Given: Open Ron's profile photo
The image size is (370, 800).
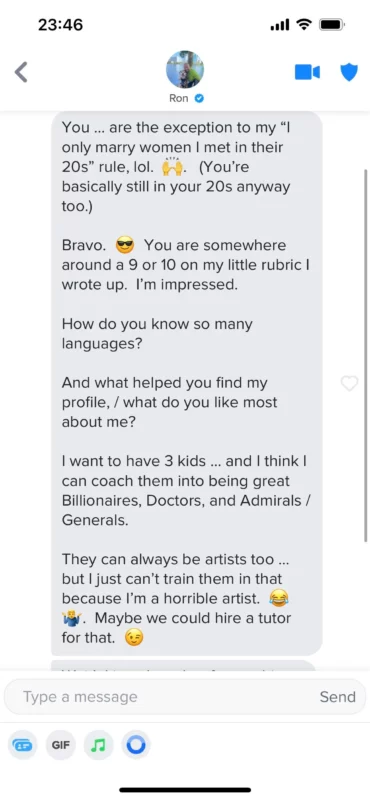Looking at the screenshot, I should click(x=185, y=69).
